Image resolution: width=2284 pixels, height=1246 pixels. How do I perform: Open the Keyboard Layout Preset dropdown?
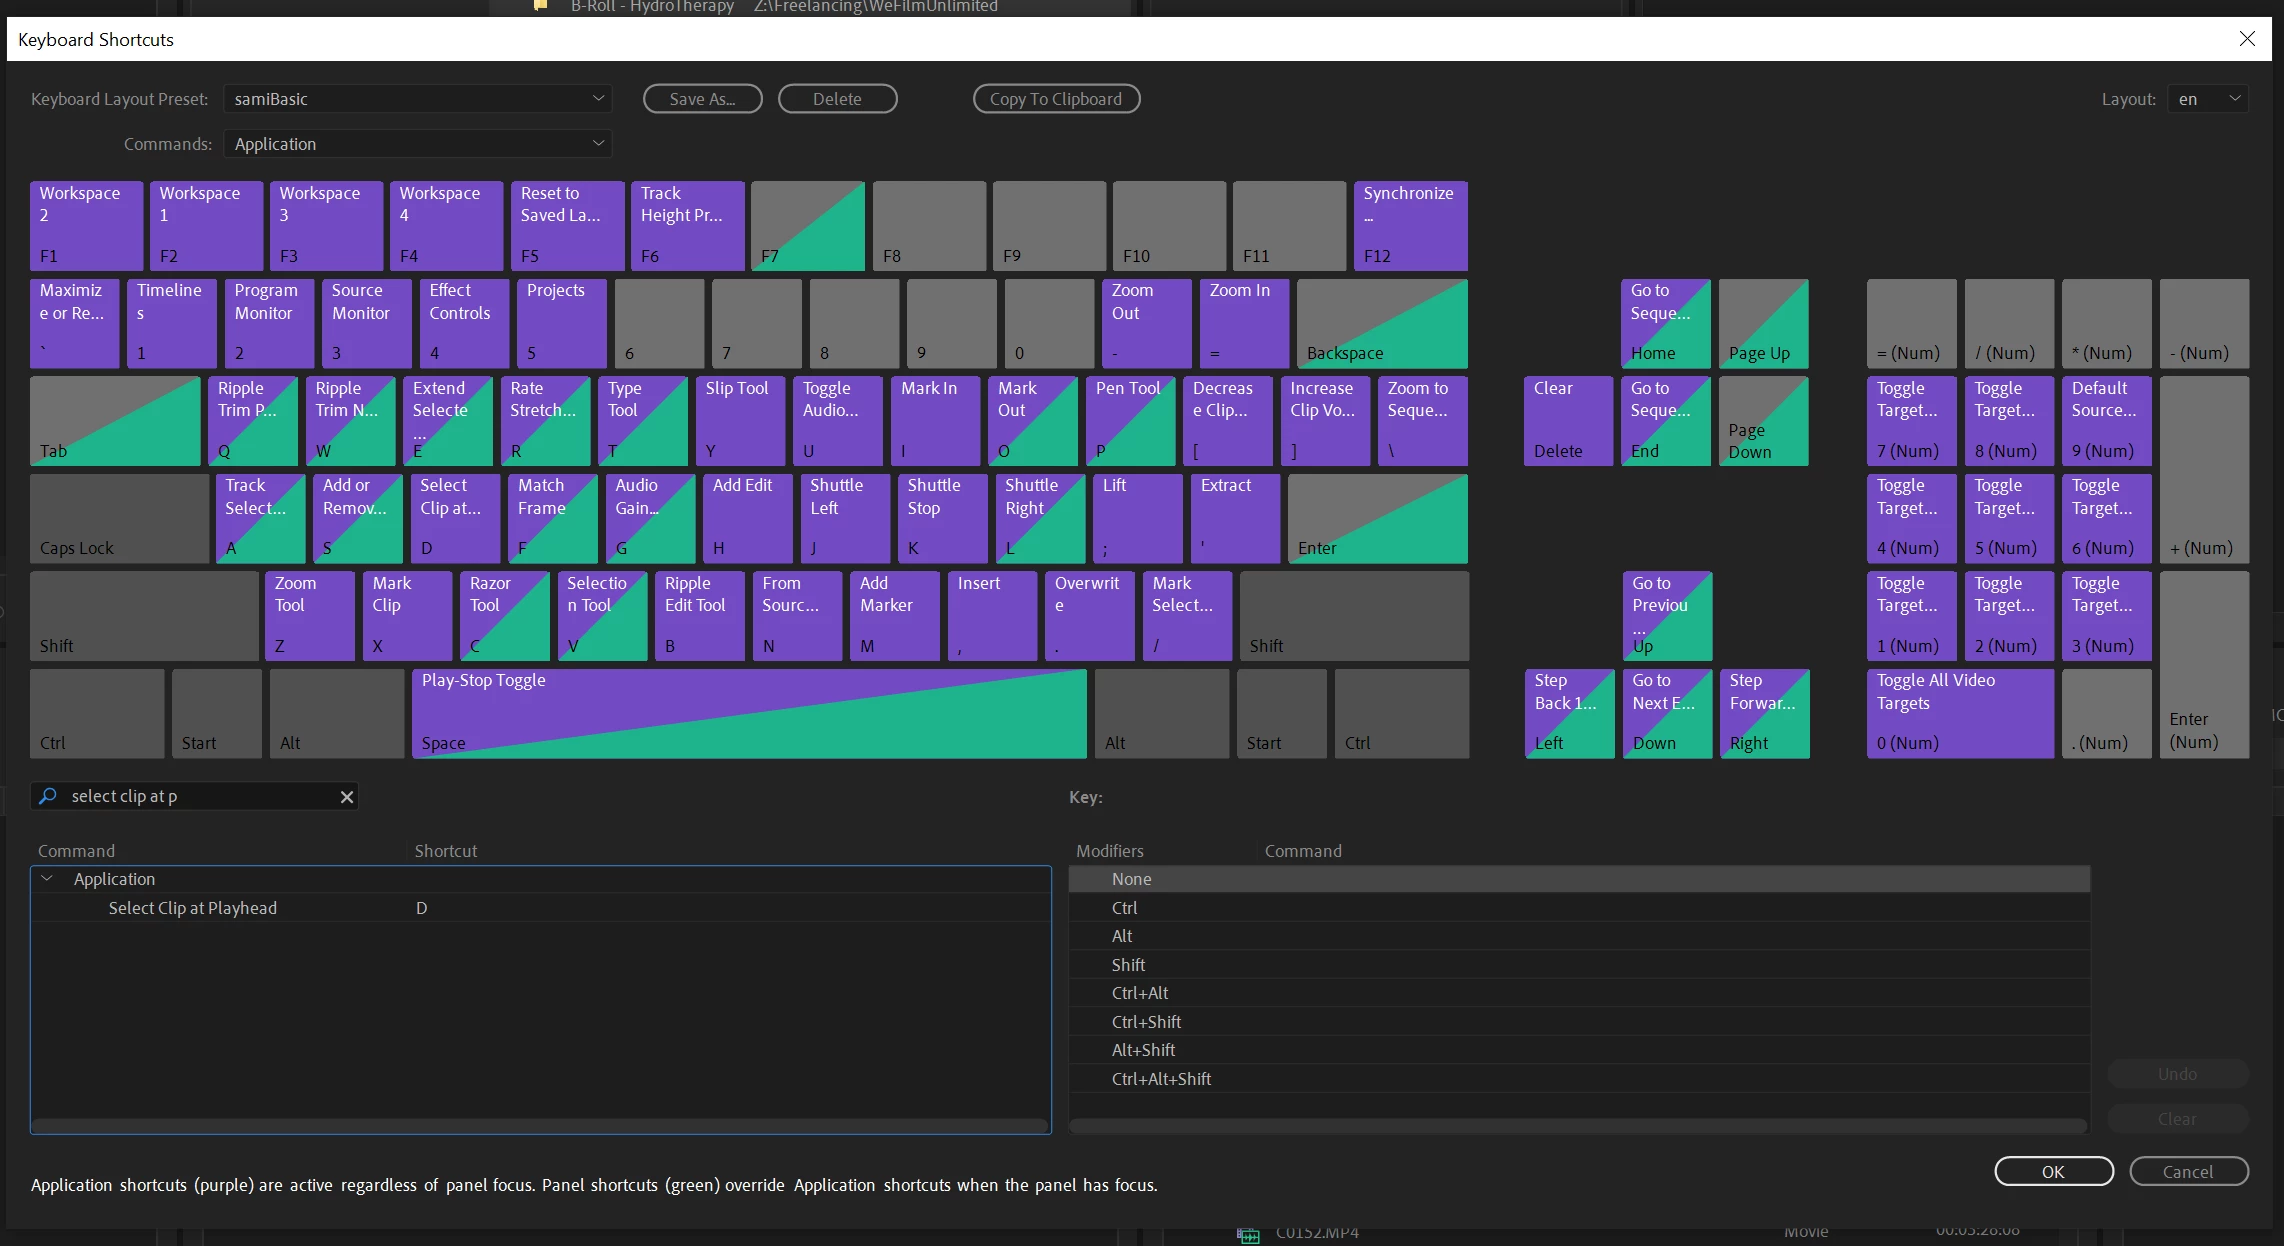(417, 99)
